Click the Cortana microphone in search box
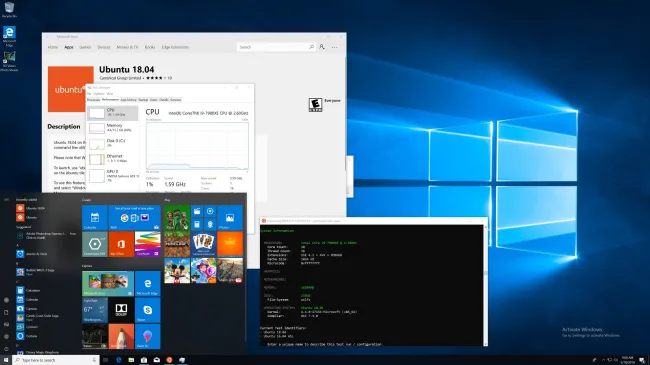Screen dimensions: 650x365 (x=94, y=360)
